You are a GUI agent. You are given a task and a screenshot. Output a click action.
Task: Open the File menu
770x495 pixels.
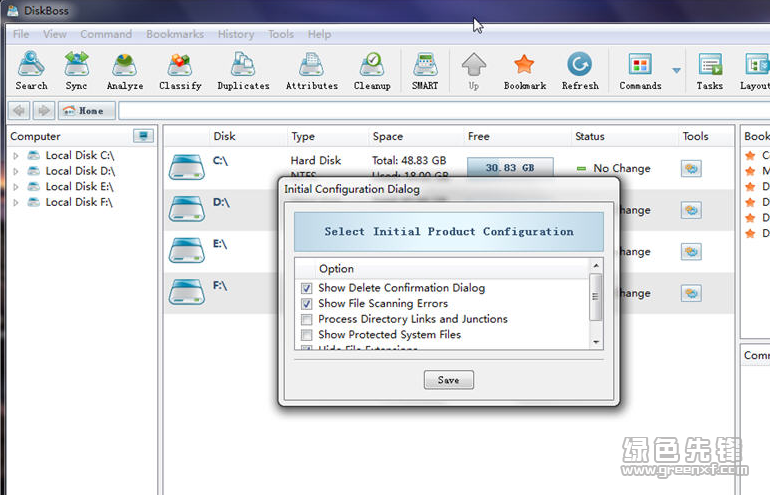[x=21, y=34]
